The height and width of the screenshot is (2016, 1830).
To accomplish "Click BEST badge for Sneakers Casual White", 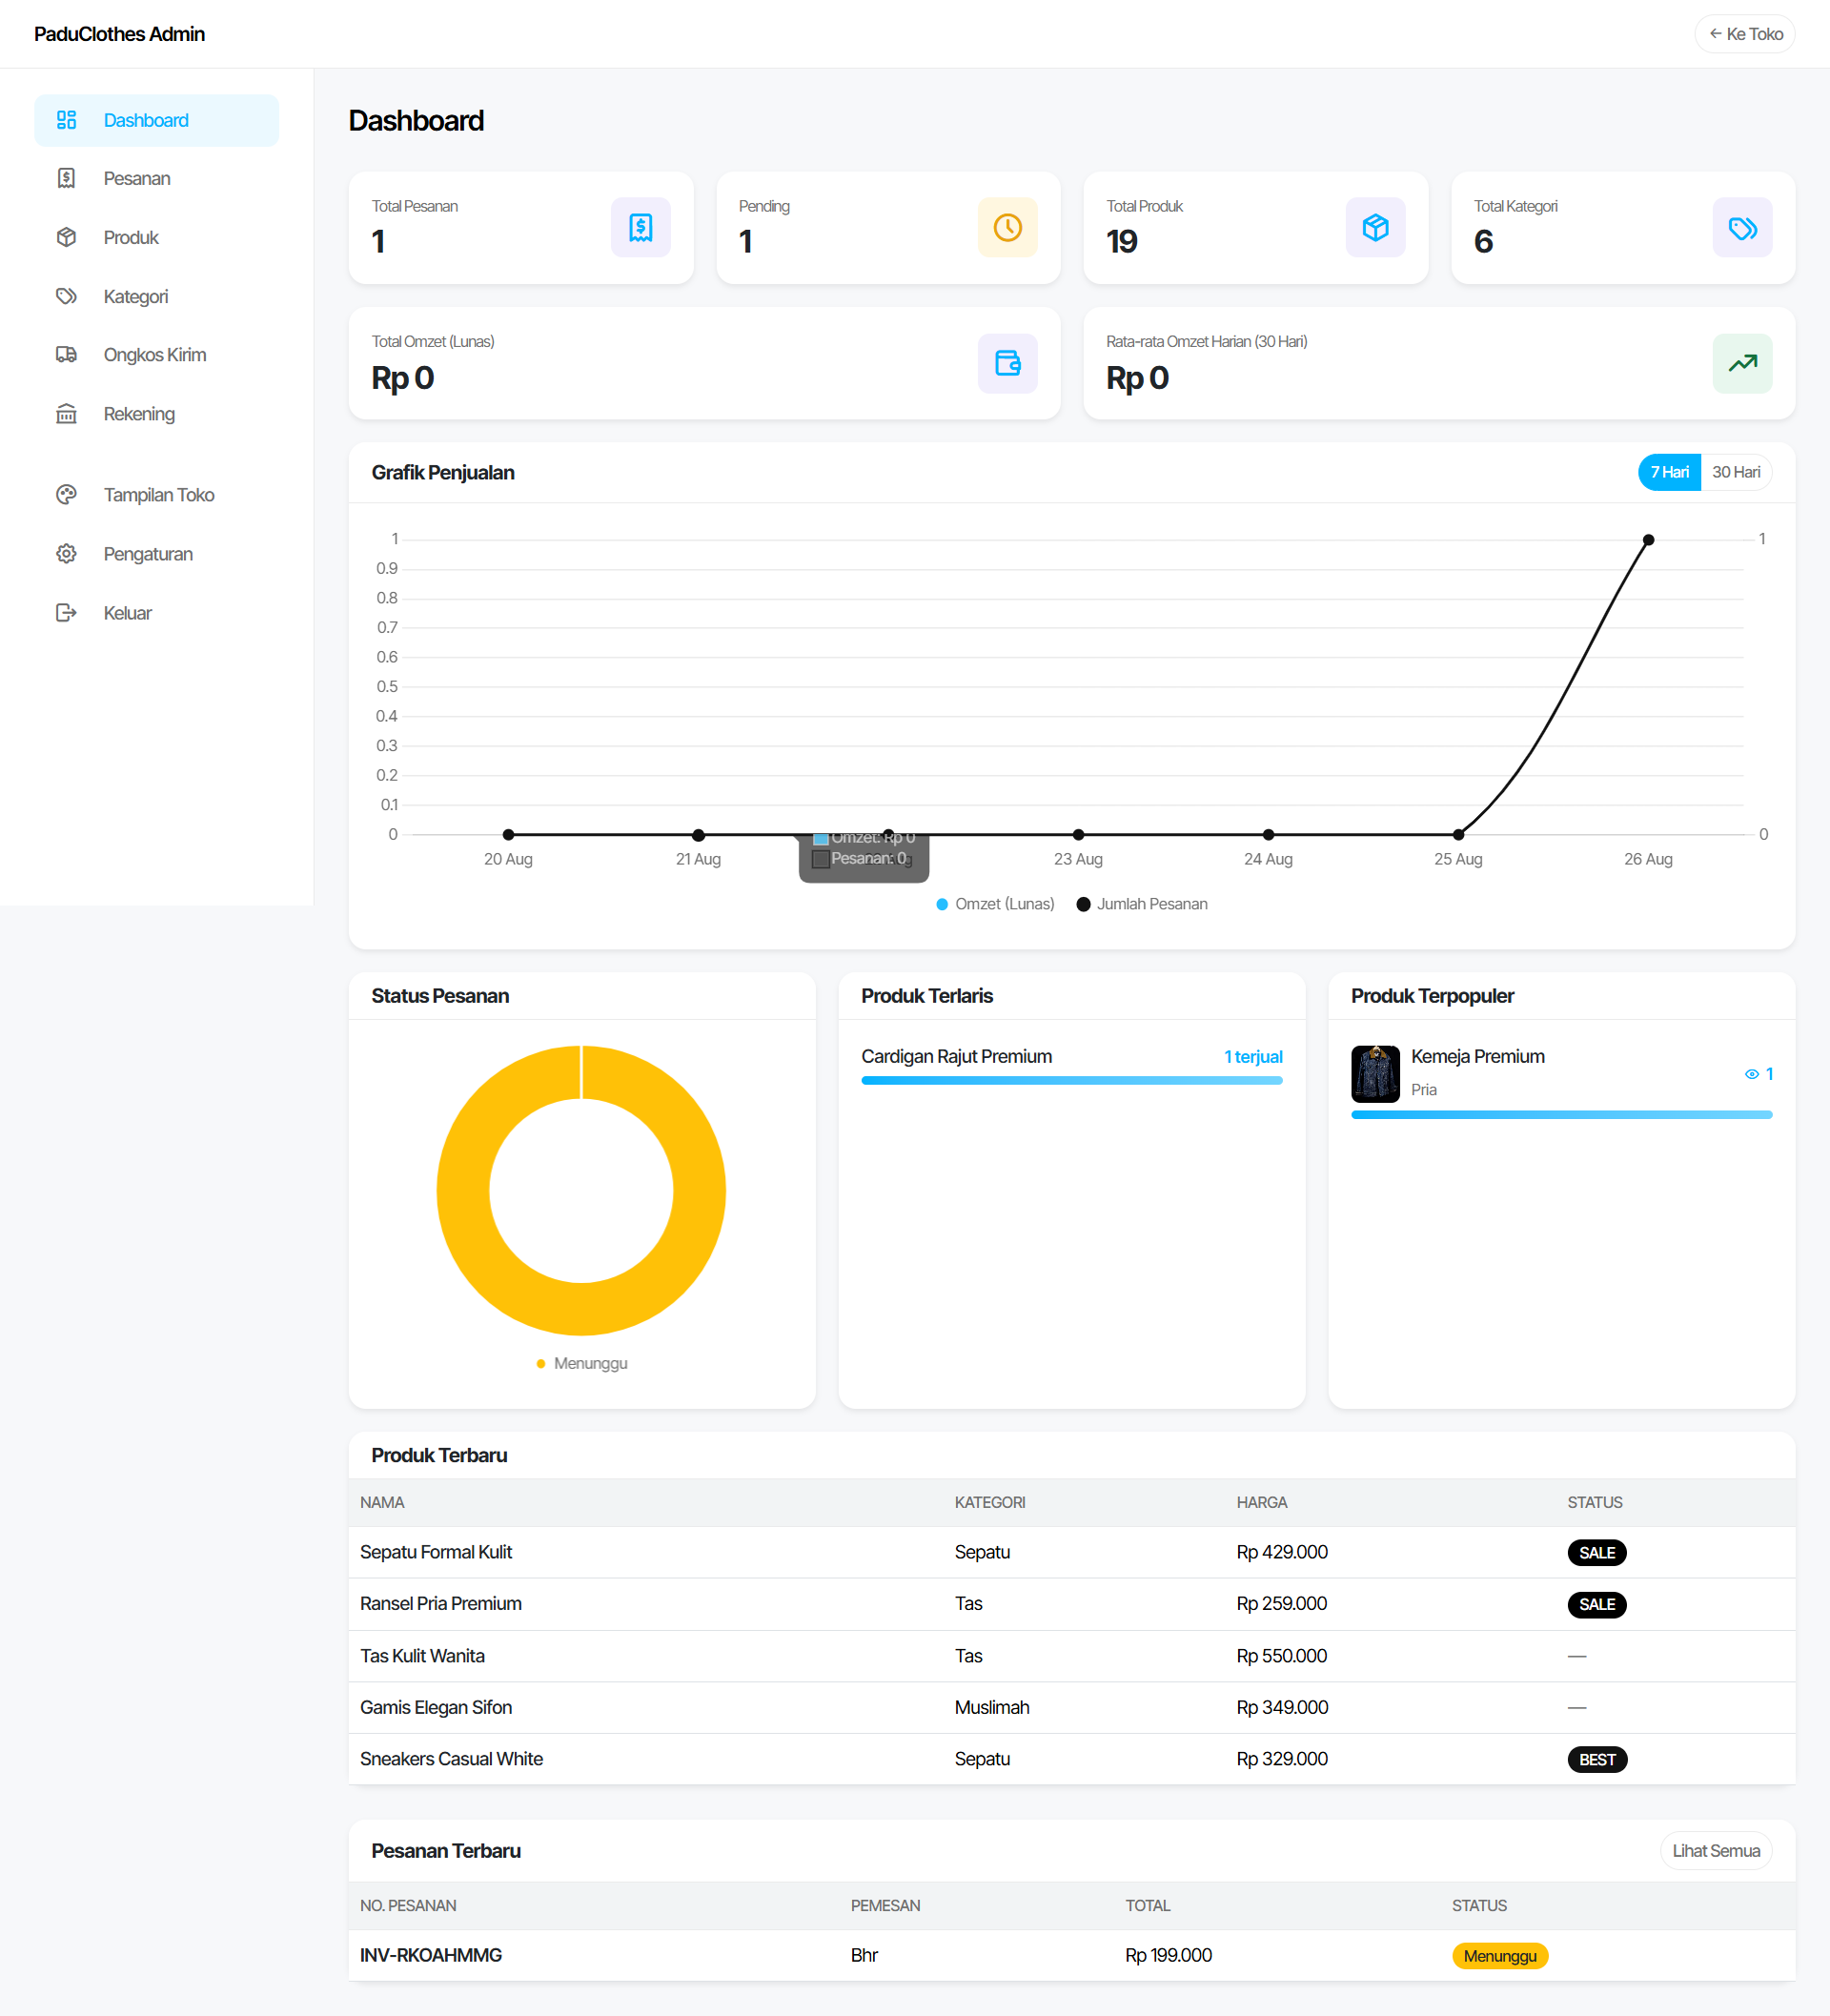I will [x=1597, y=1760].
